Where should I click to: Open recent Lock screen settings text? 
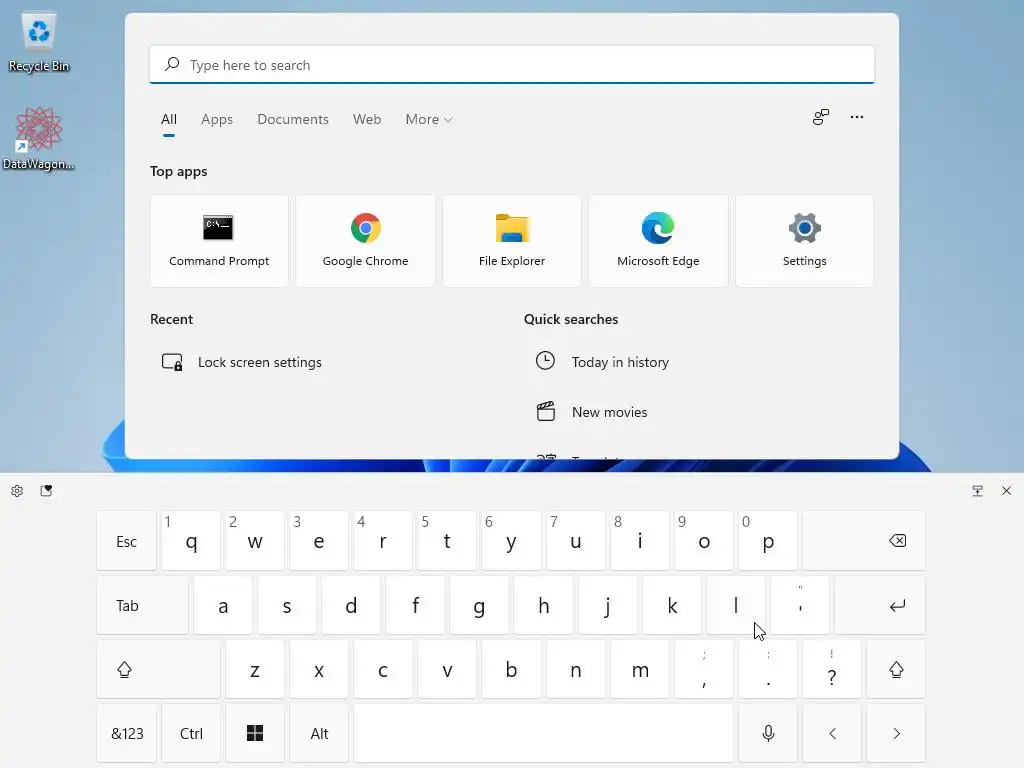pos(260,362)
